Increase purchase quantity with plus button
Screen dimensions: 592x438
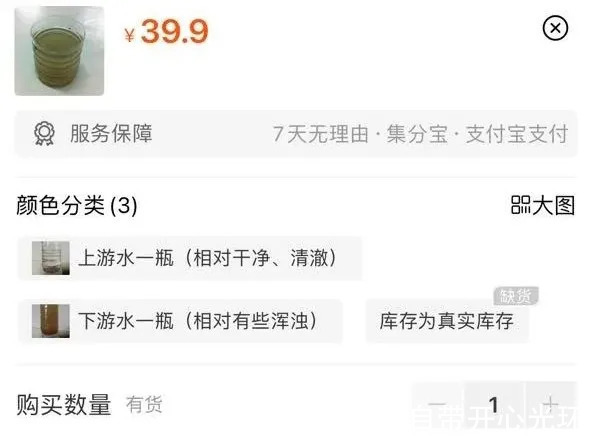pos(551,404)
